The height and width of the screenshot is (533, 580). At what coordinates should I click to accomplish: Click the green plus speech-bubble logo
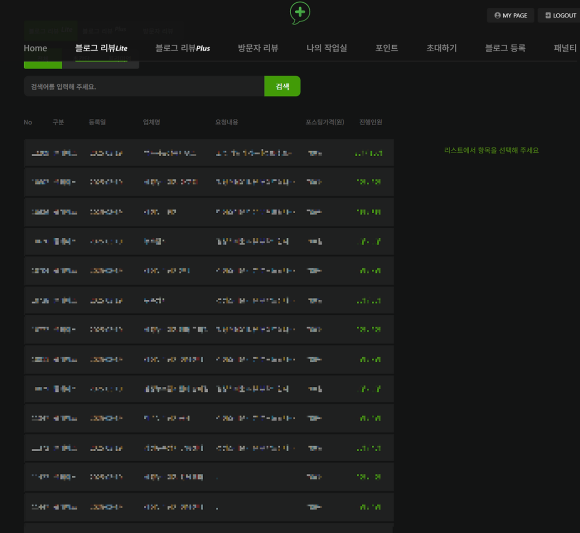pos(300,13)
